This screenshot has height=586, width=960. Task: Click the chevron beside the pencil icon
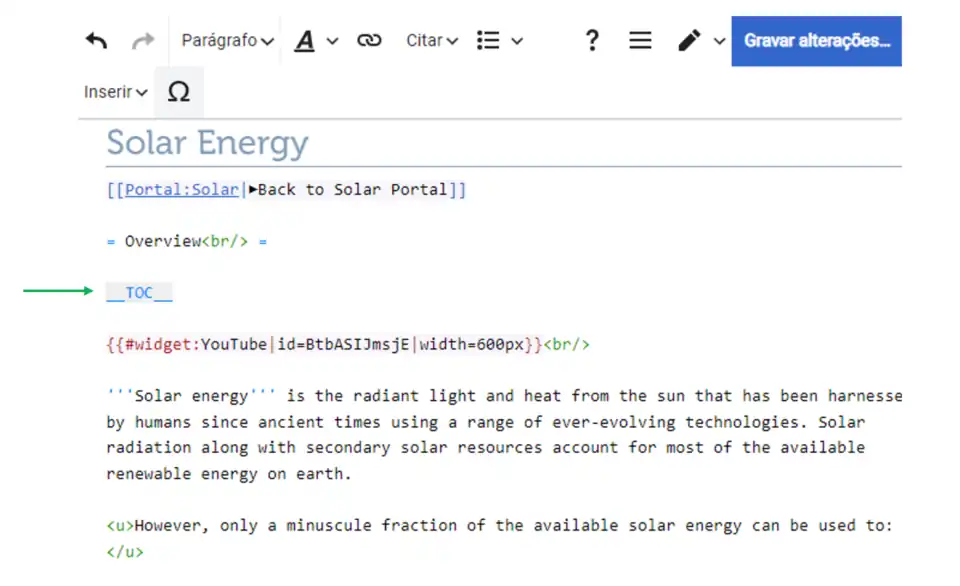pos(719,41)
